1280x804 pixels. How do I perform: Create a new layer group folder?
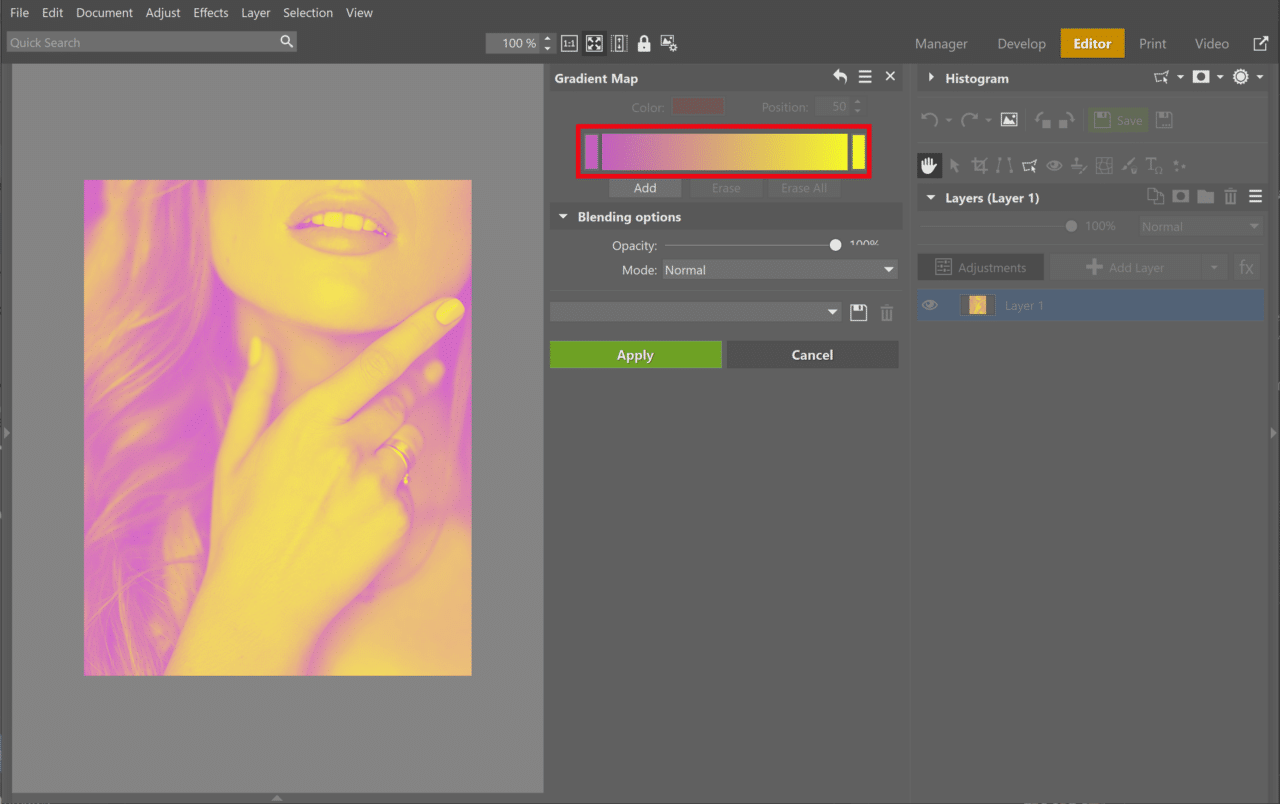coord(1204,196)
